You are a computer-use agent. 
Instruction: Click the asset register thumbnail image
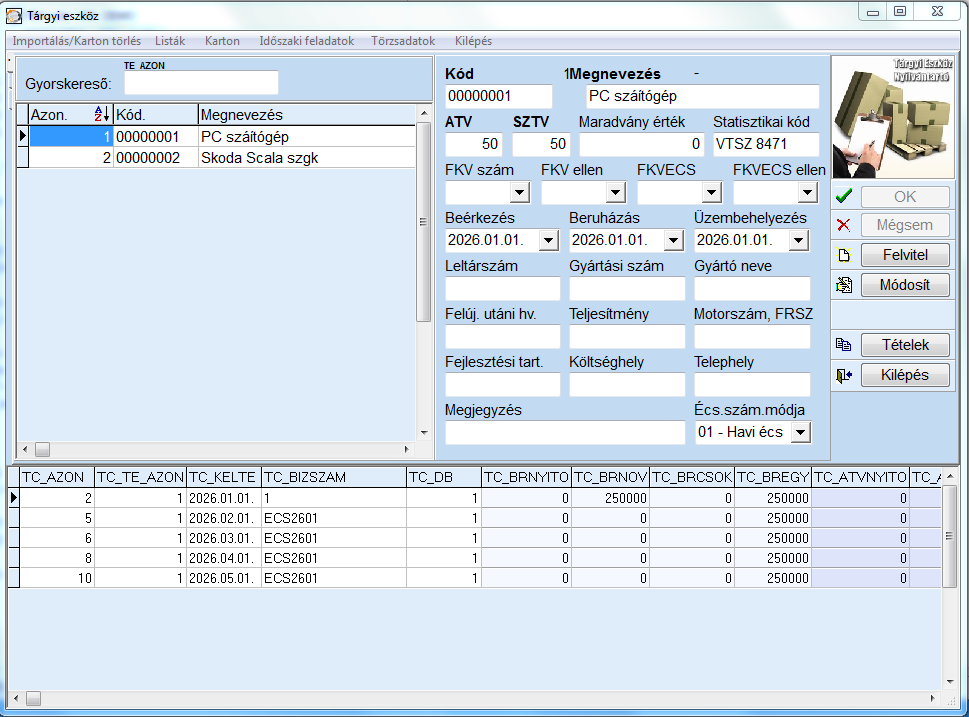point(894,117)
